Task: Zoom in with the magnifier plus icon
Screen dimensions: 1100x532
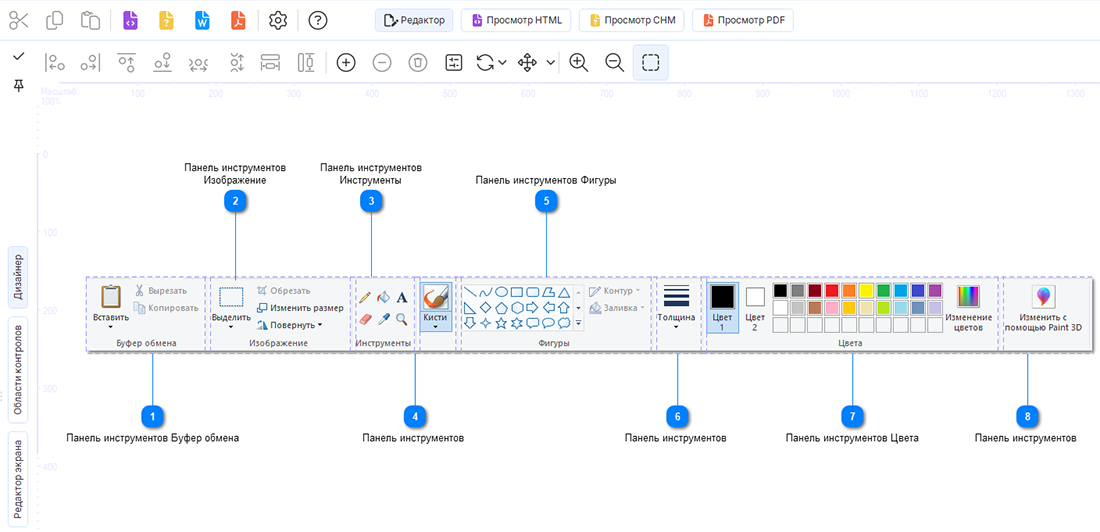Action: tap(578, 62)
